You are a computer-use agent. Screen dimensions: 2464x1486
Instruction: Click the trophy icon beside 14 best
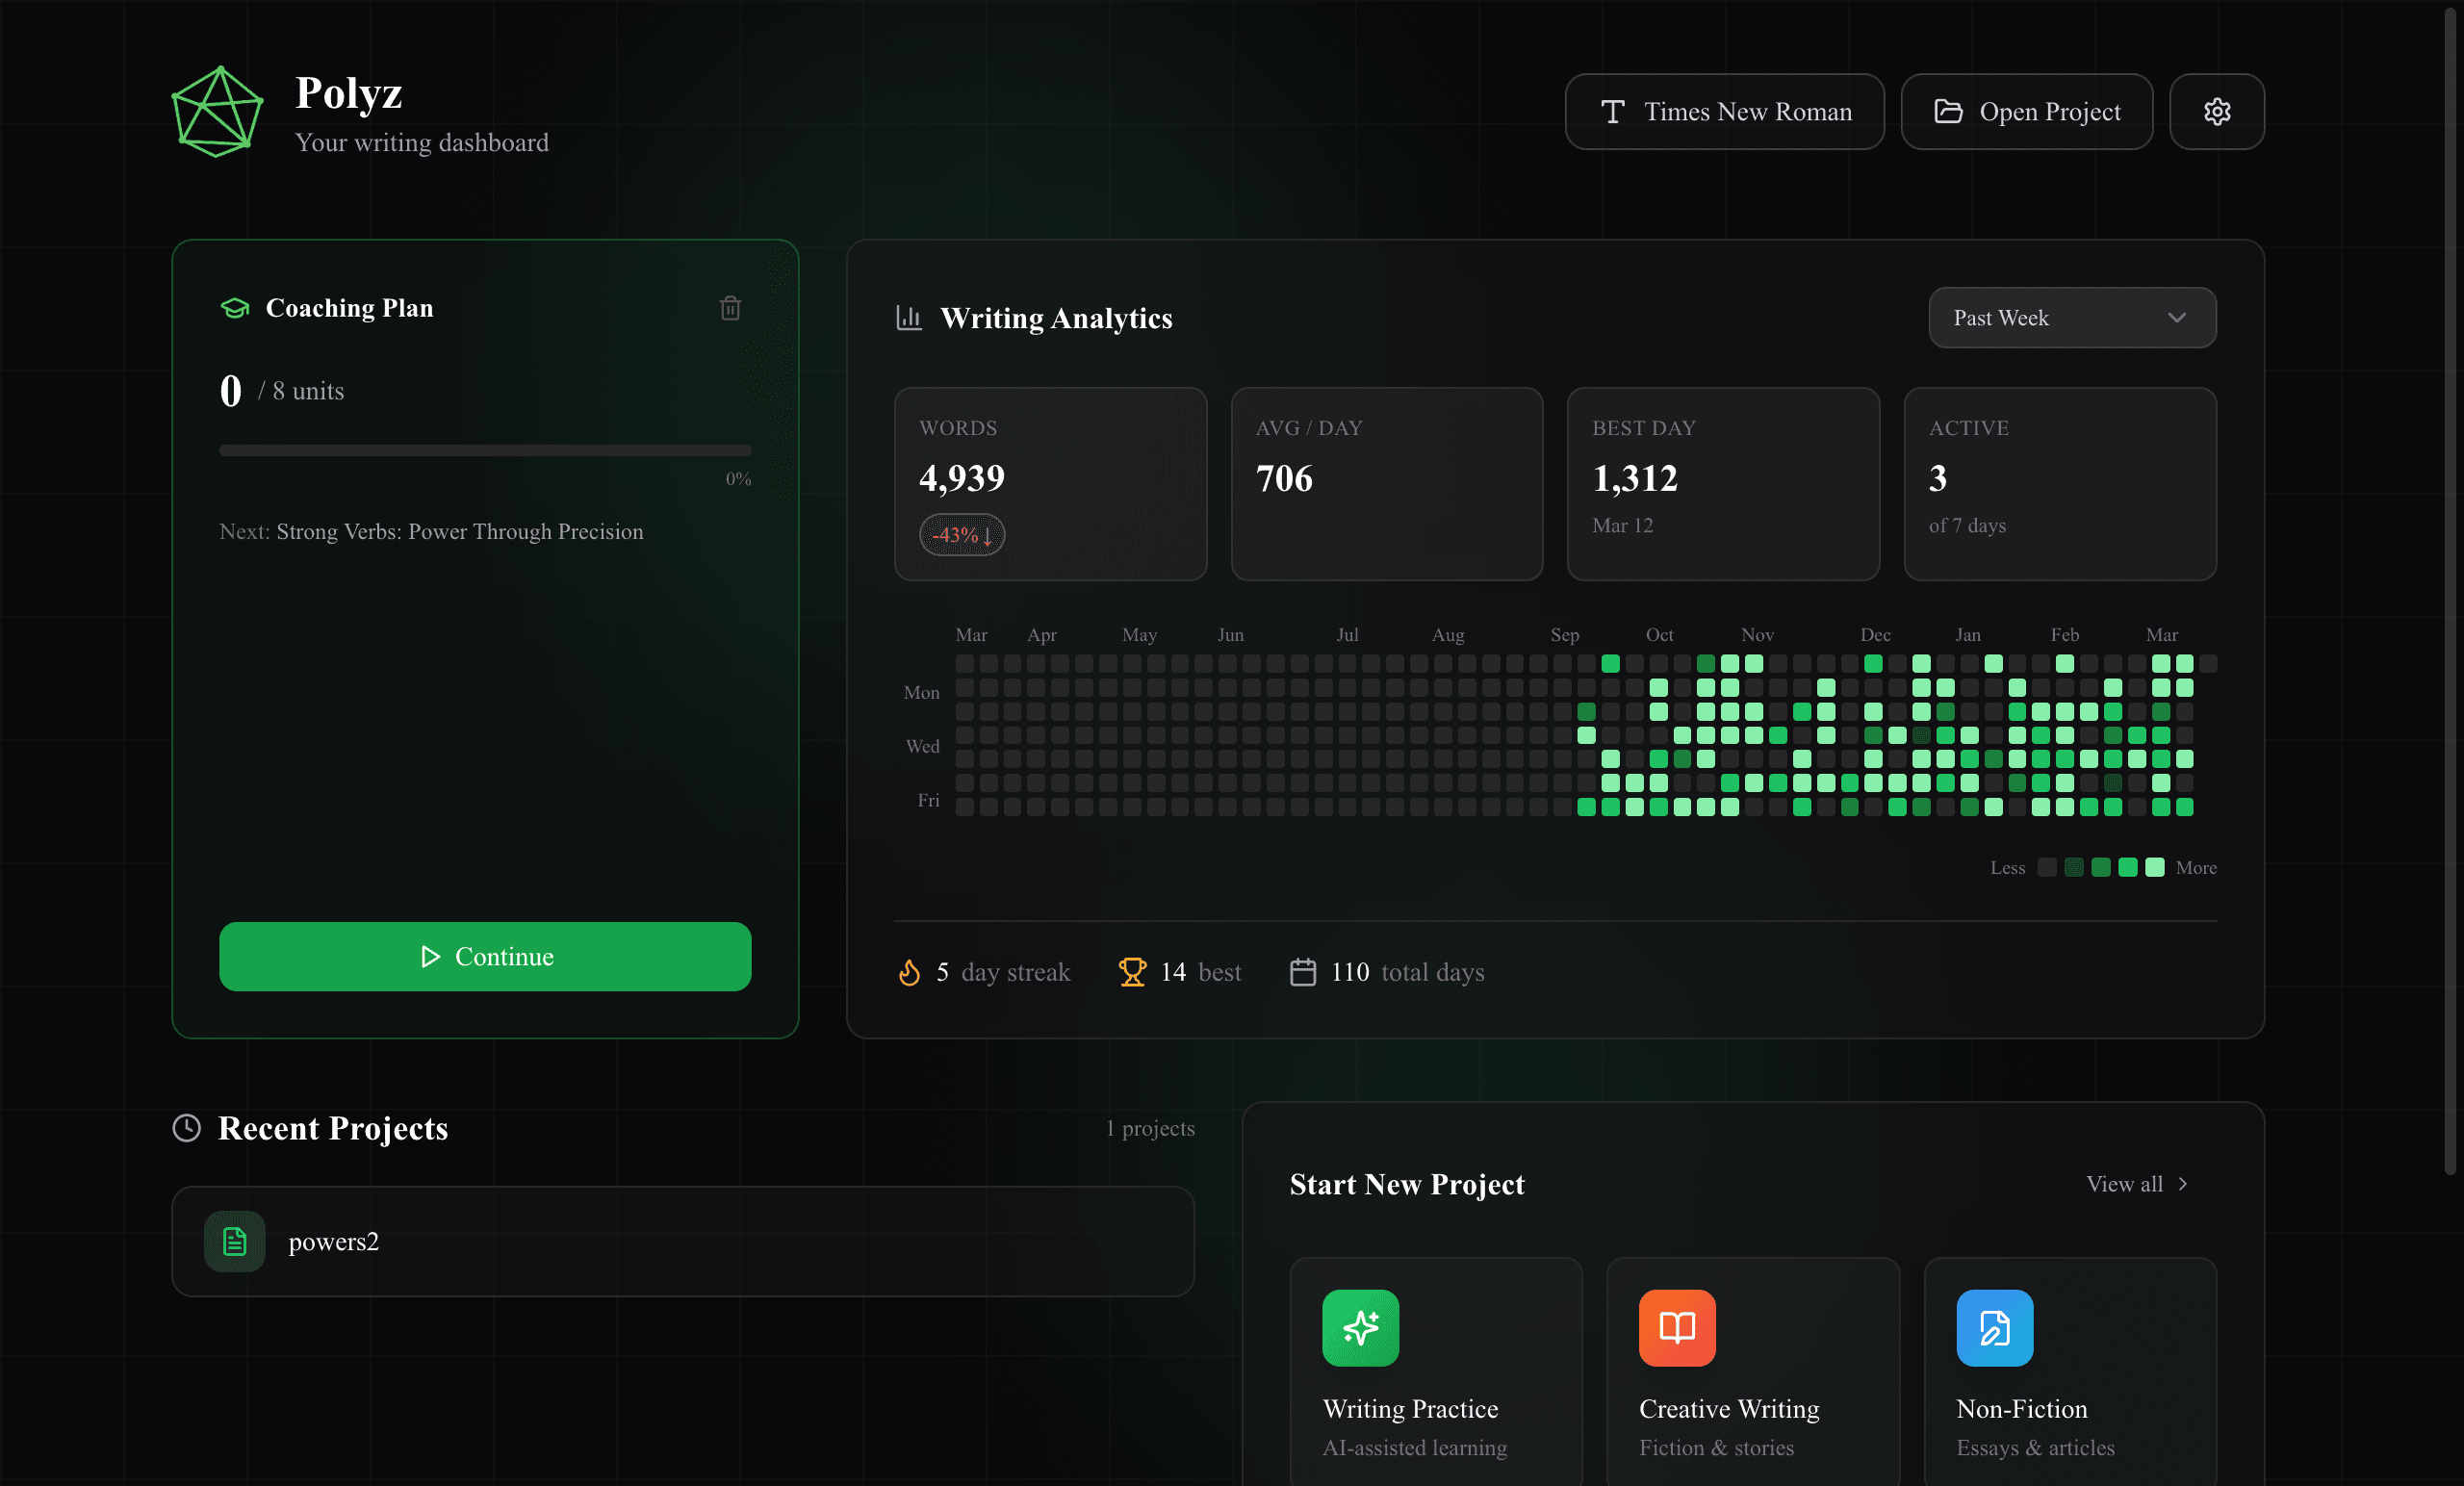pos(1131,971)
